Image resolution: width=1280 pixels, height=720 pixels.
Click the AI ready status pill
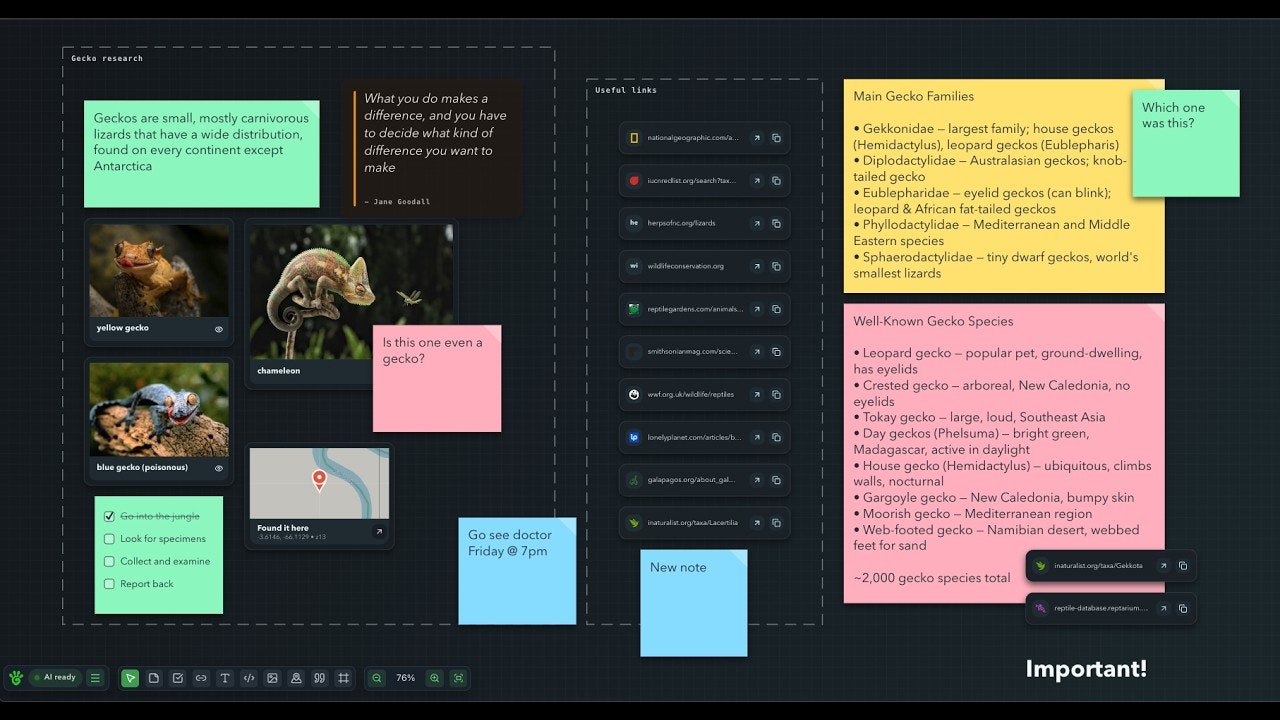tap(55, 678)
